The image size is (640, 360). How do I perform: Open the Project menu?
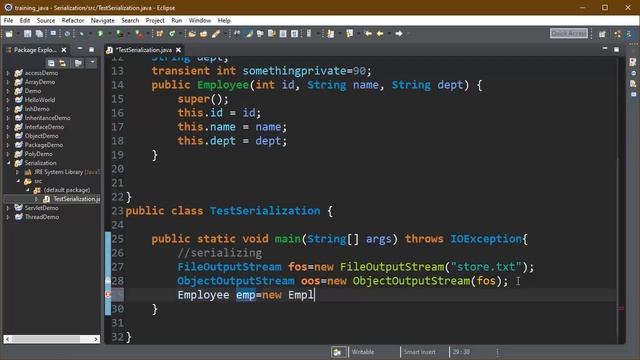(x=155, y=20)
